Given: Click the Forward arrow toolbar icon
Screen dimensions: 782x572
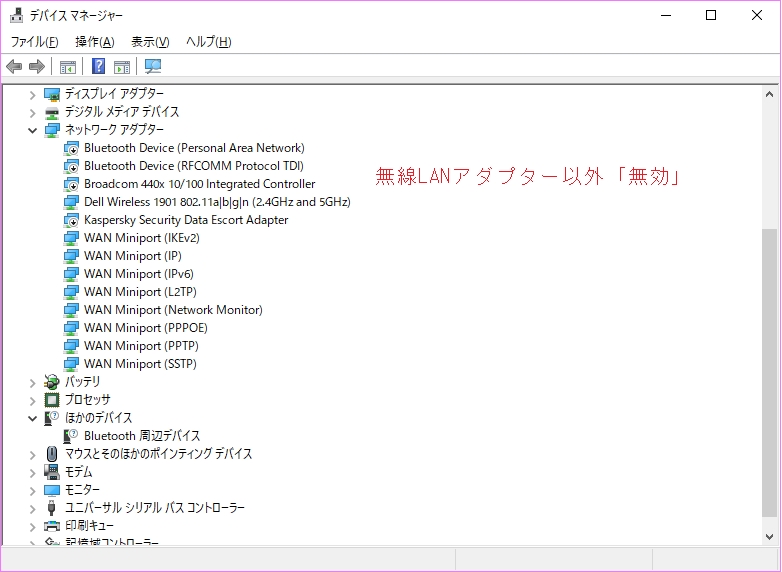Looking at the screenshot, I should coord(37,66).
